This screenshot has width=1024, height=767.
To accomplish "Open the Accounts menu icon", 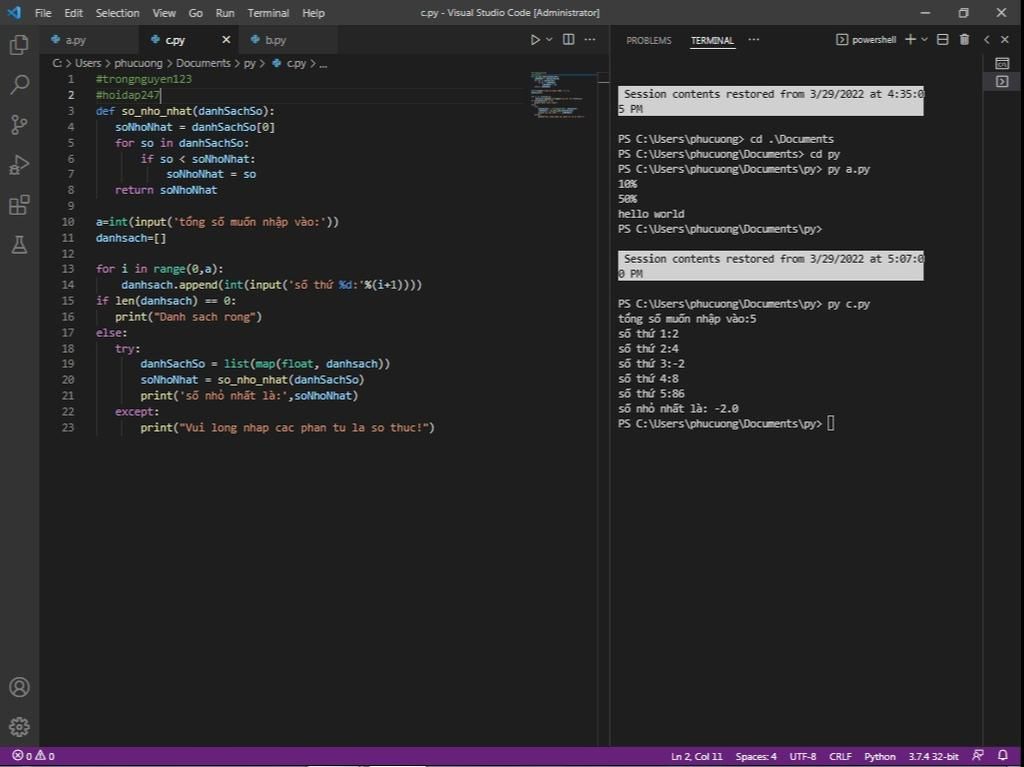I will click(x=19, y=687).
